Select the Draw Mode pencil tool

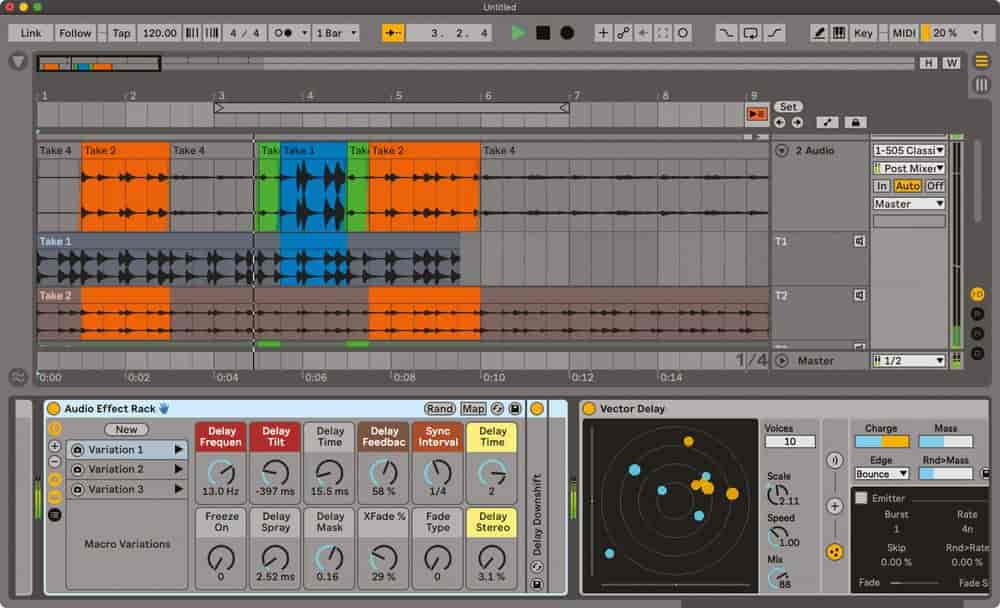click(821, 32)
